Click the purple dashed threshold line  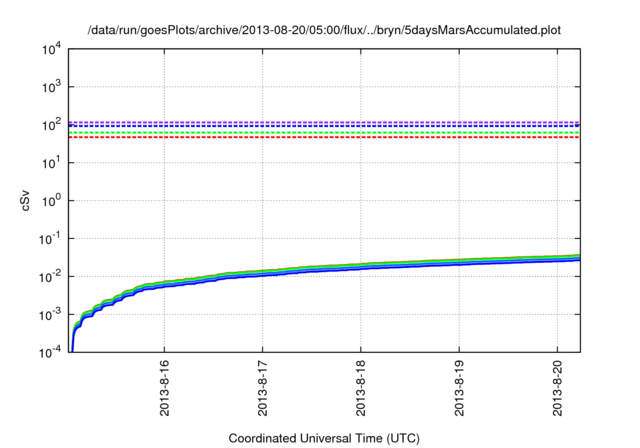click(x=324, y=122)
